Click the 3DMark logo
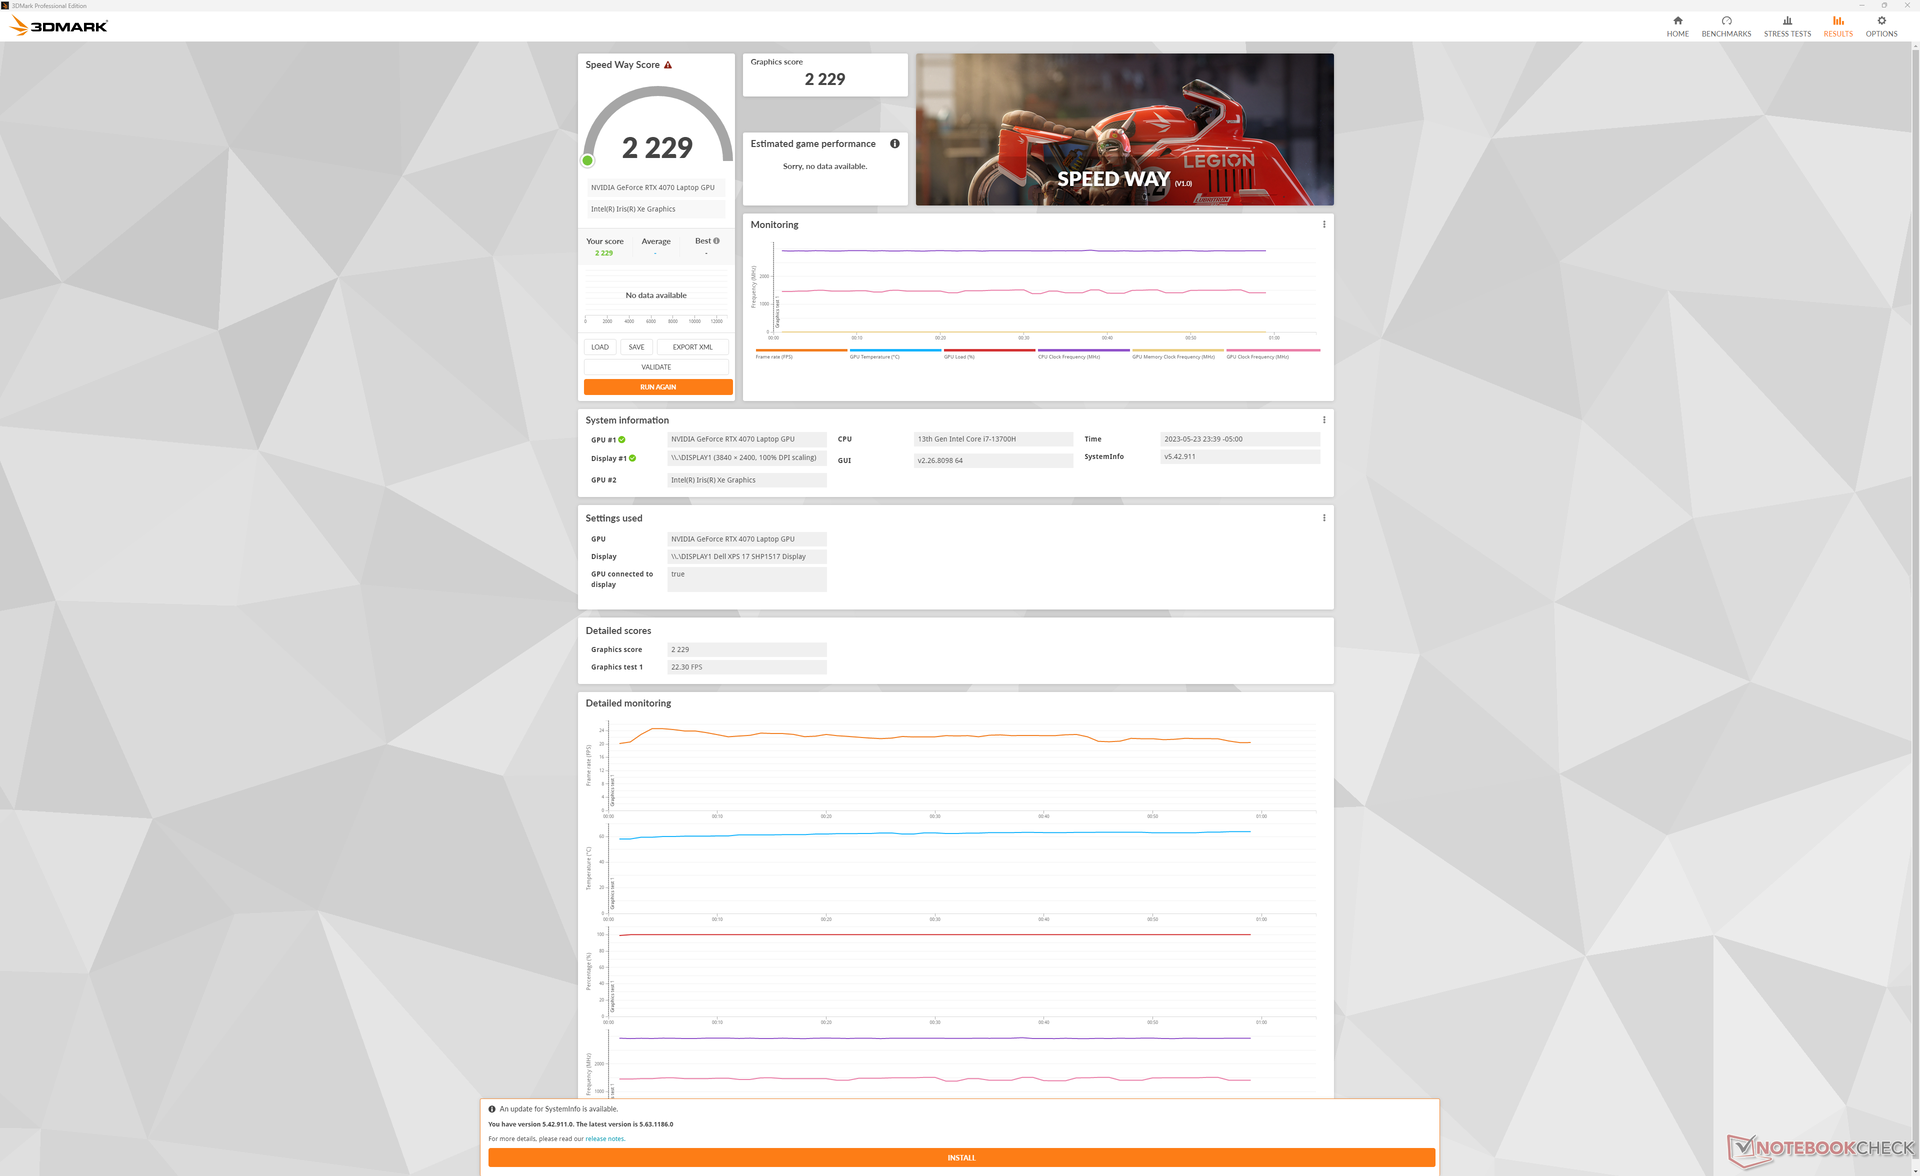 coord(58,26)
